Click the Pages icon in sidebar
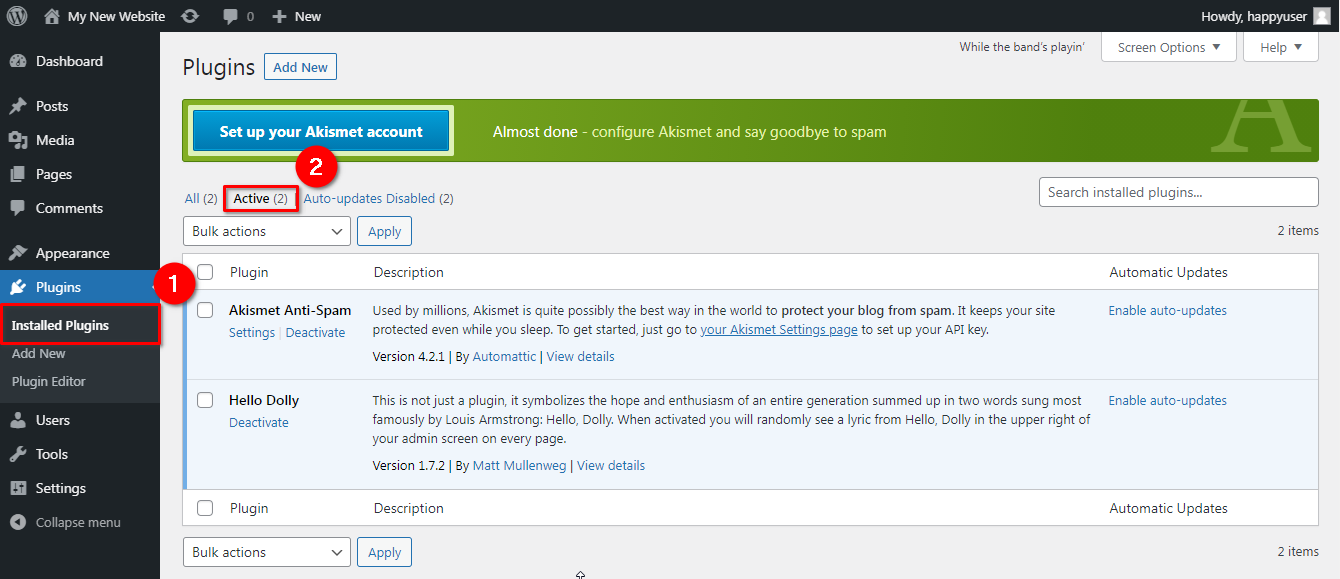1340x579 pixels. point(18,174)
